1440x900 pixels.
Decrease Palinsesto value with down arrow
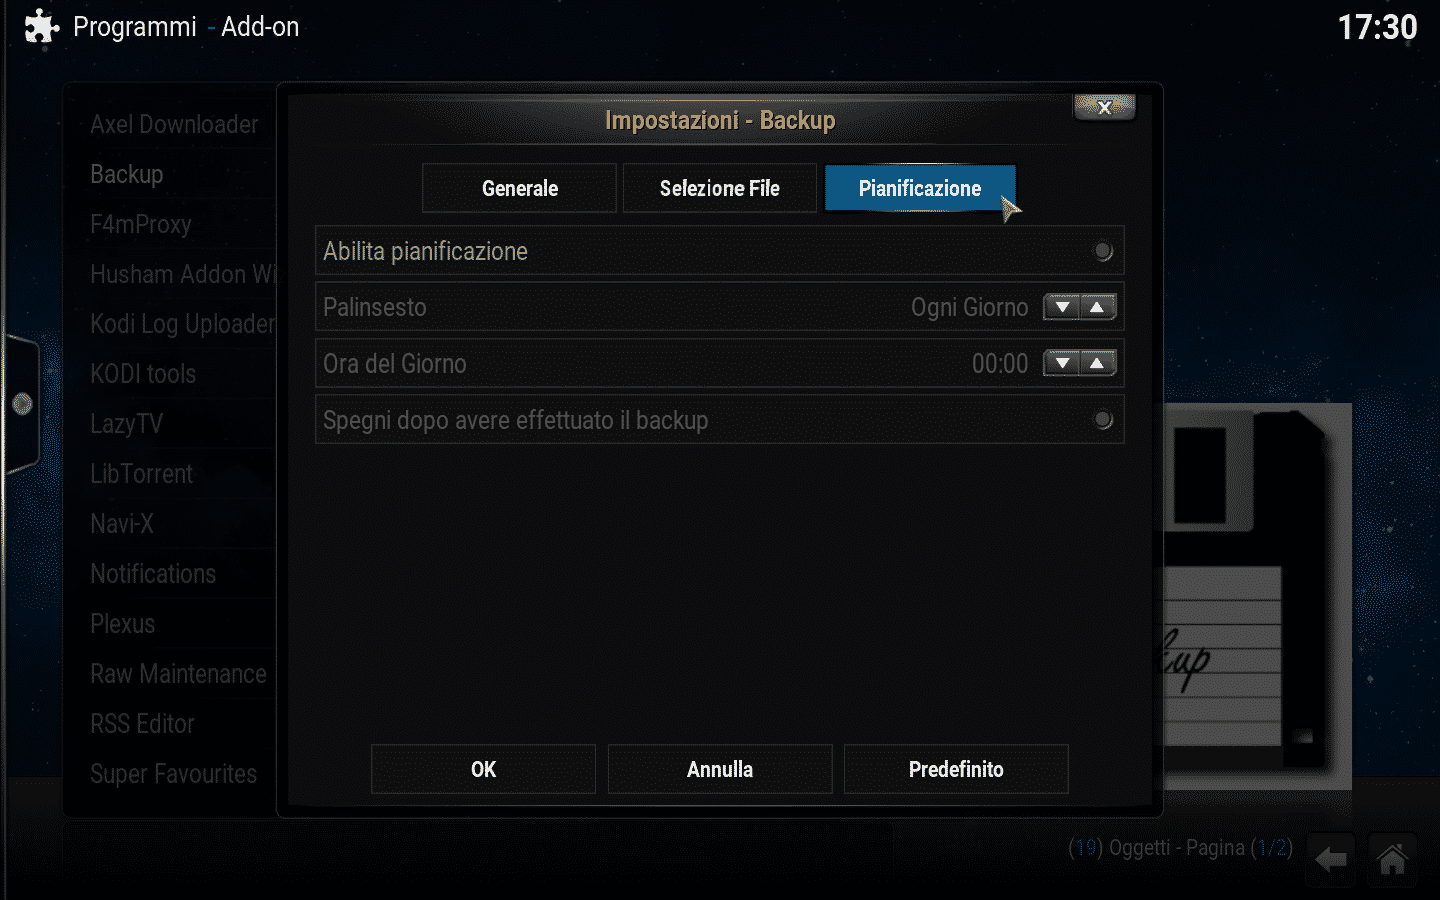click(1062, 307)
